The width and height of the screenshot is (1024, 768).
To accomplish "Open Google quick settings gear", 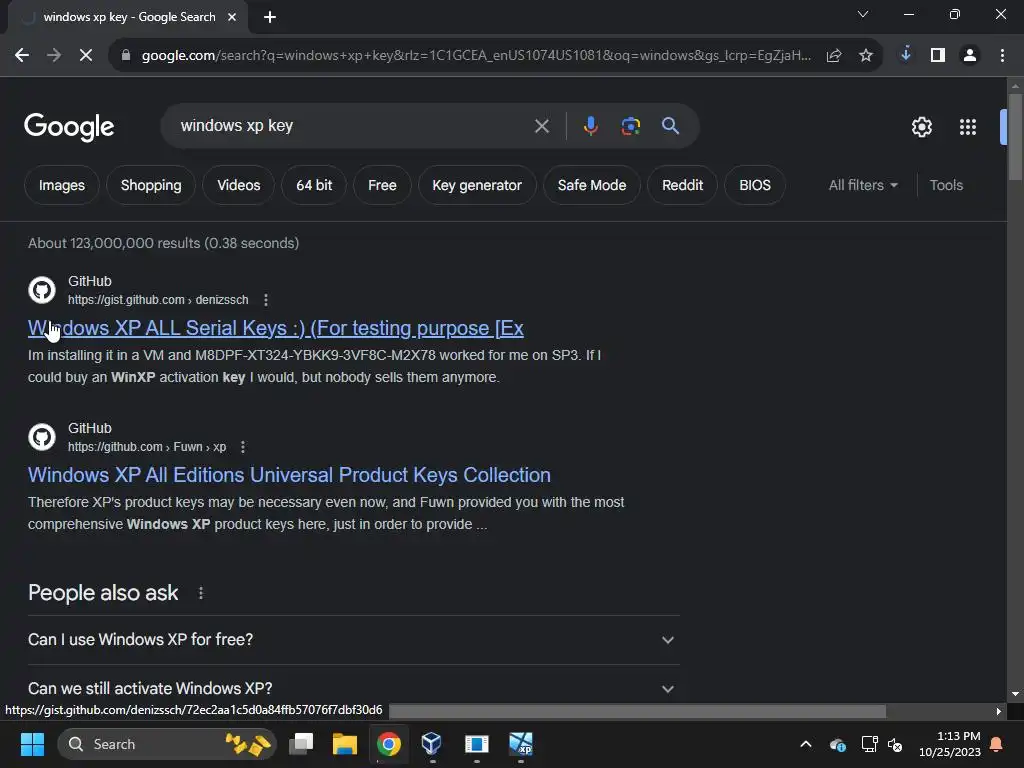I will (x=921, y=127).
